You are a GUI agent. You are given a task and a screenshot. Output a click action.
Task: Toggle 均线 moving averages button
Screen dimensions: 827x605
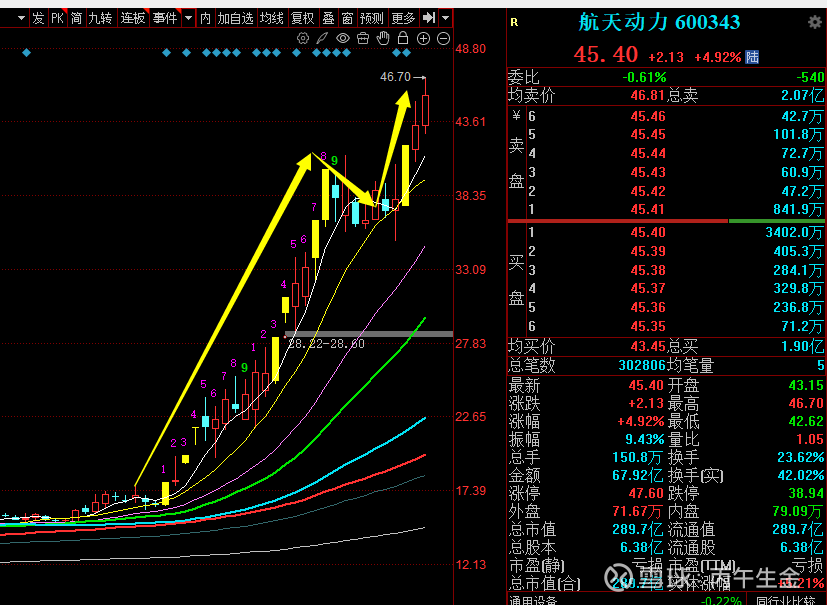point(272,18)
